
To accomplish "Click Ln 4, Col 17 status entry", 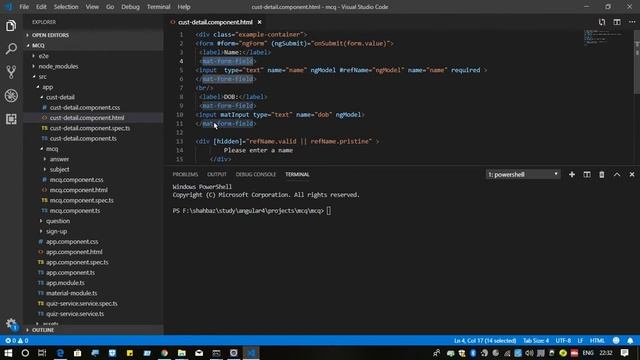I will [485, 340].
